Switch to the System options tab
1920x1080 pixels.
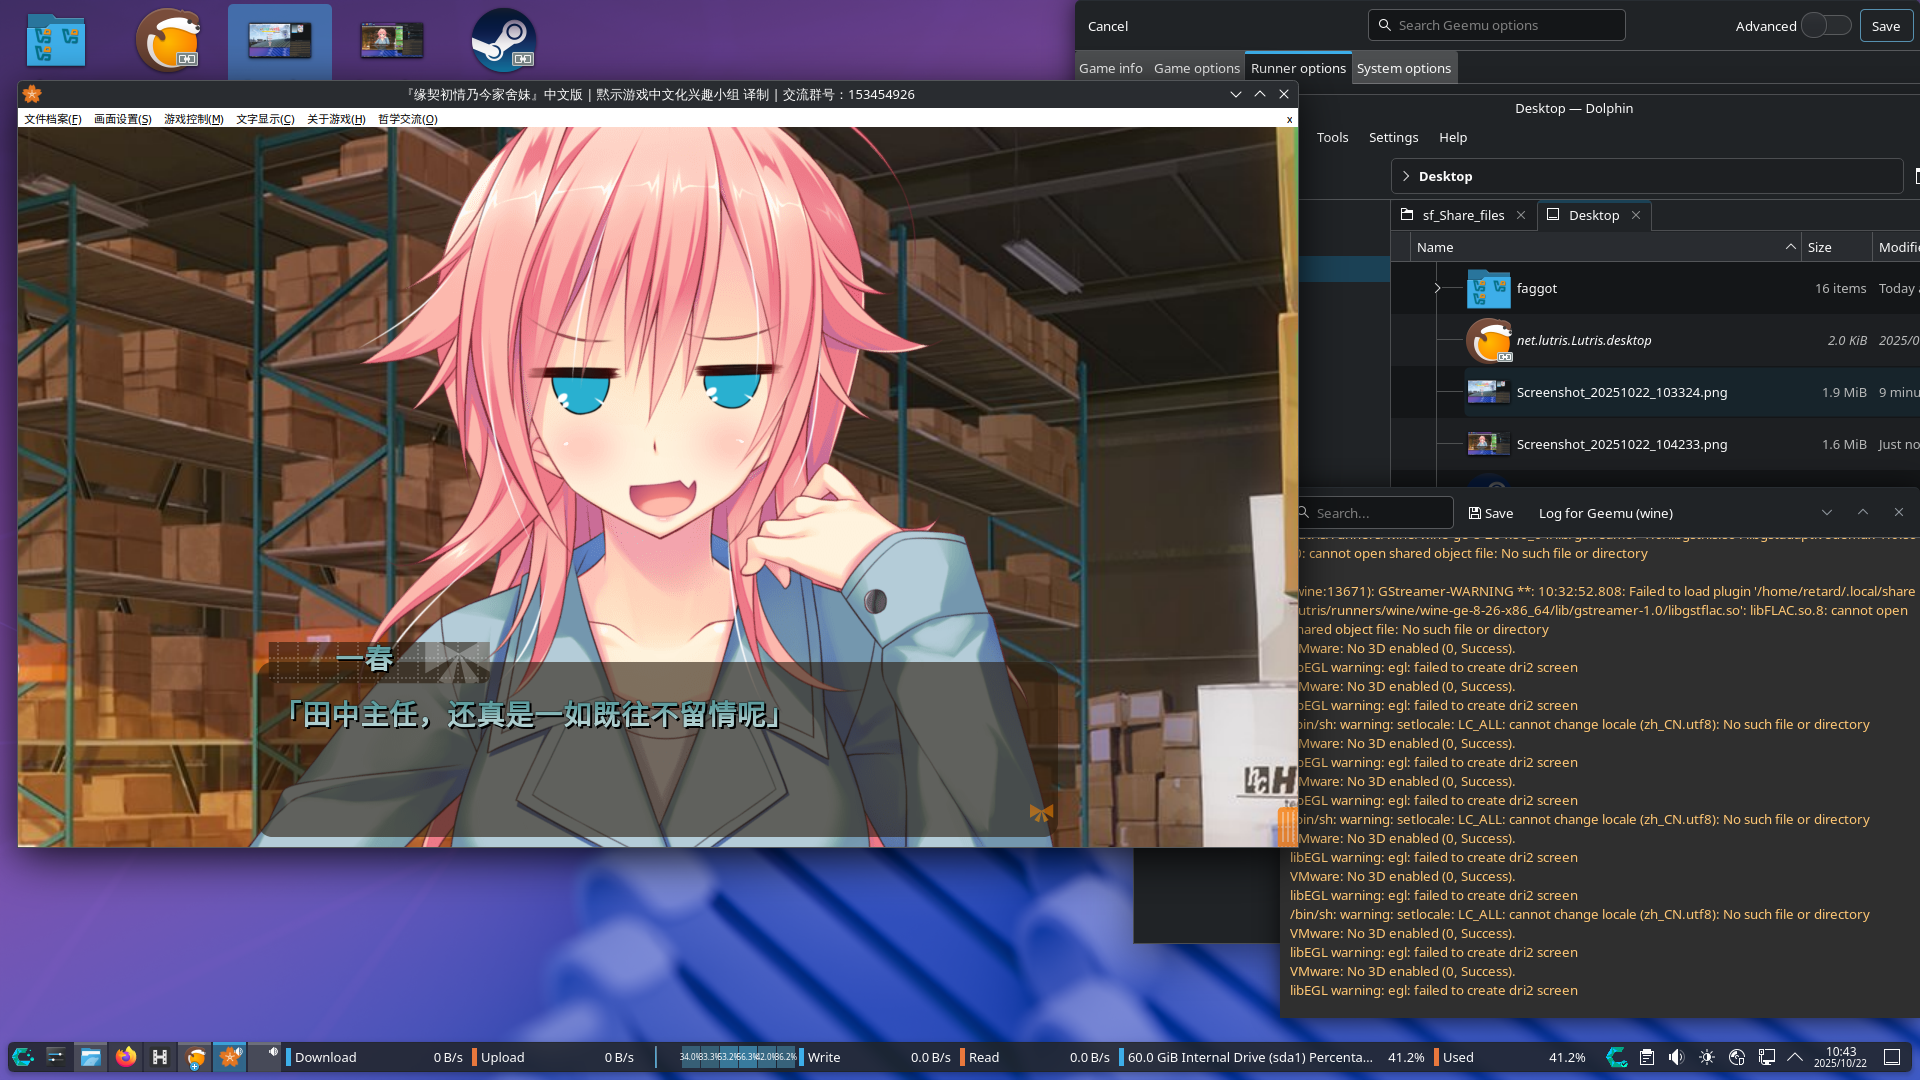1403,68
